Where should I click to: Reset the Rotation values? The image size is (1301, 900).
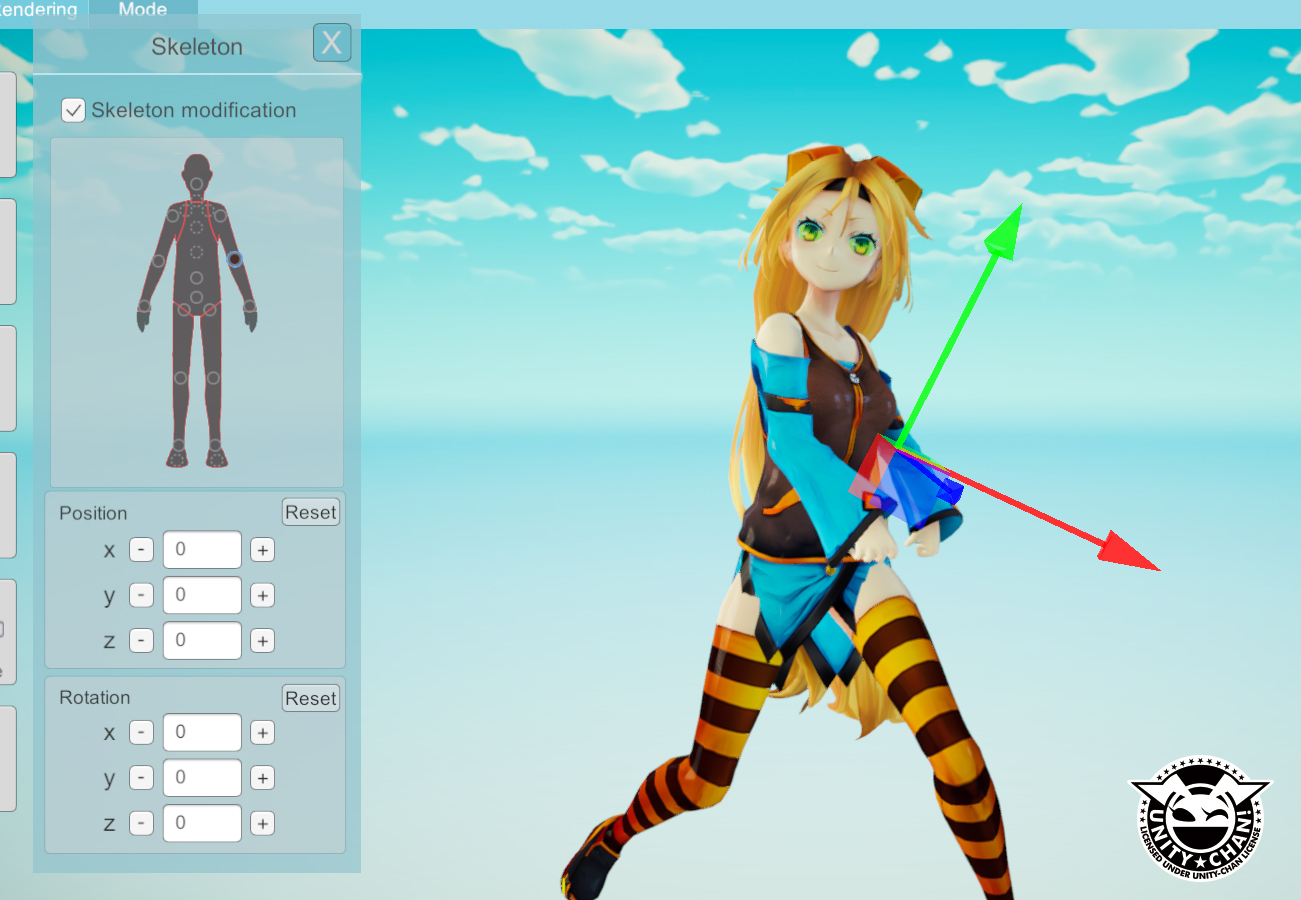coord(310,697)
